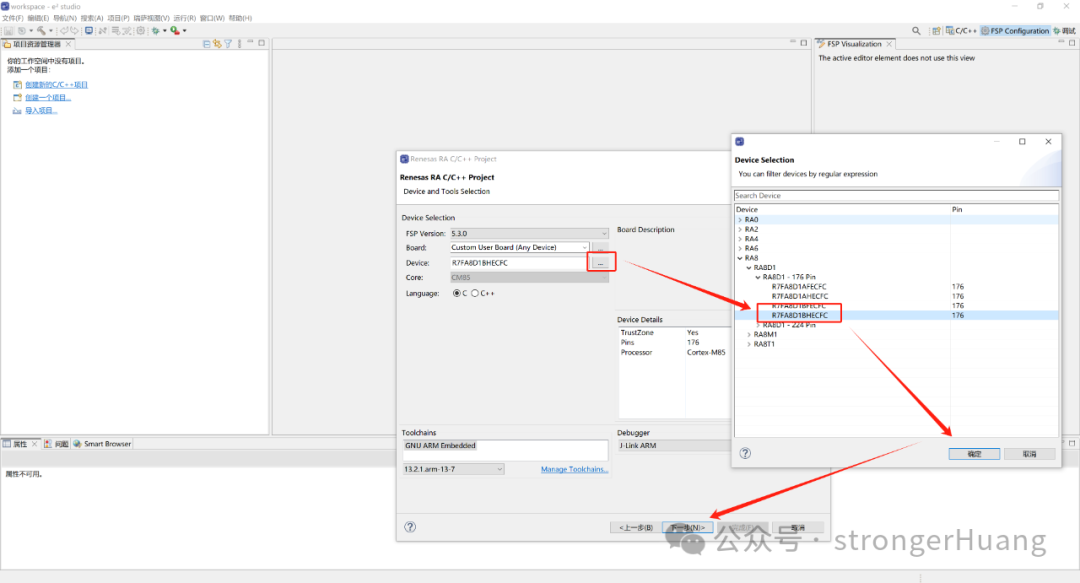This screenshot has height=583, width=1080.
Task: Select the C language radio button
Action: 457,293
